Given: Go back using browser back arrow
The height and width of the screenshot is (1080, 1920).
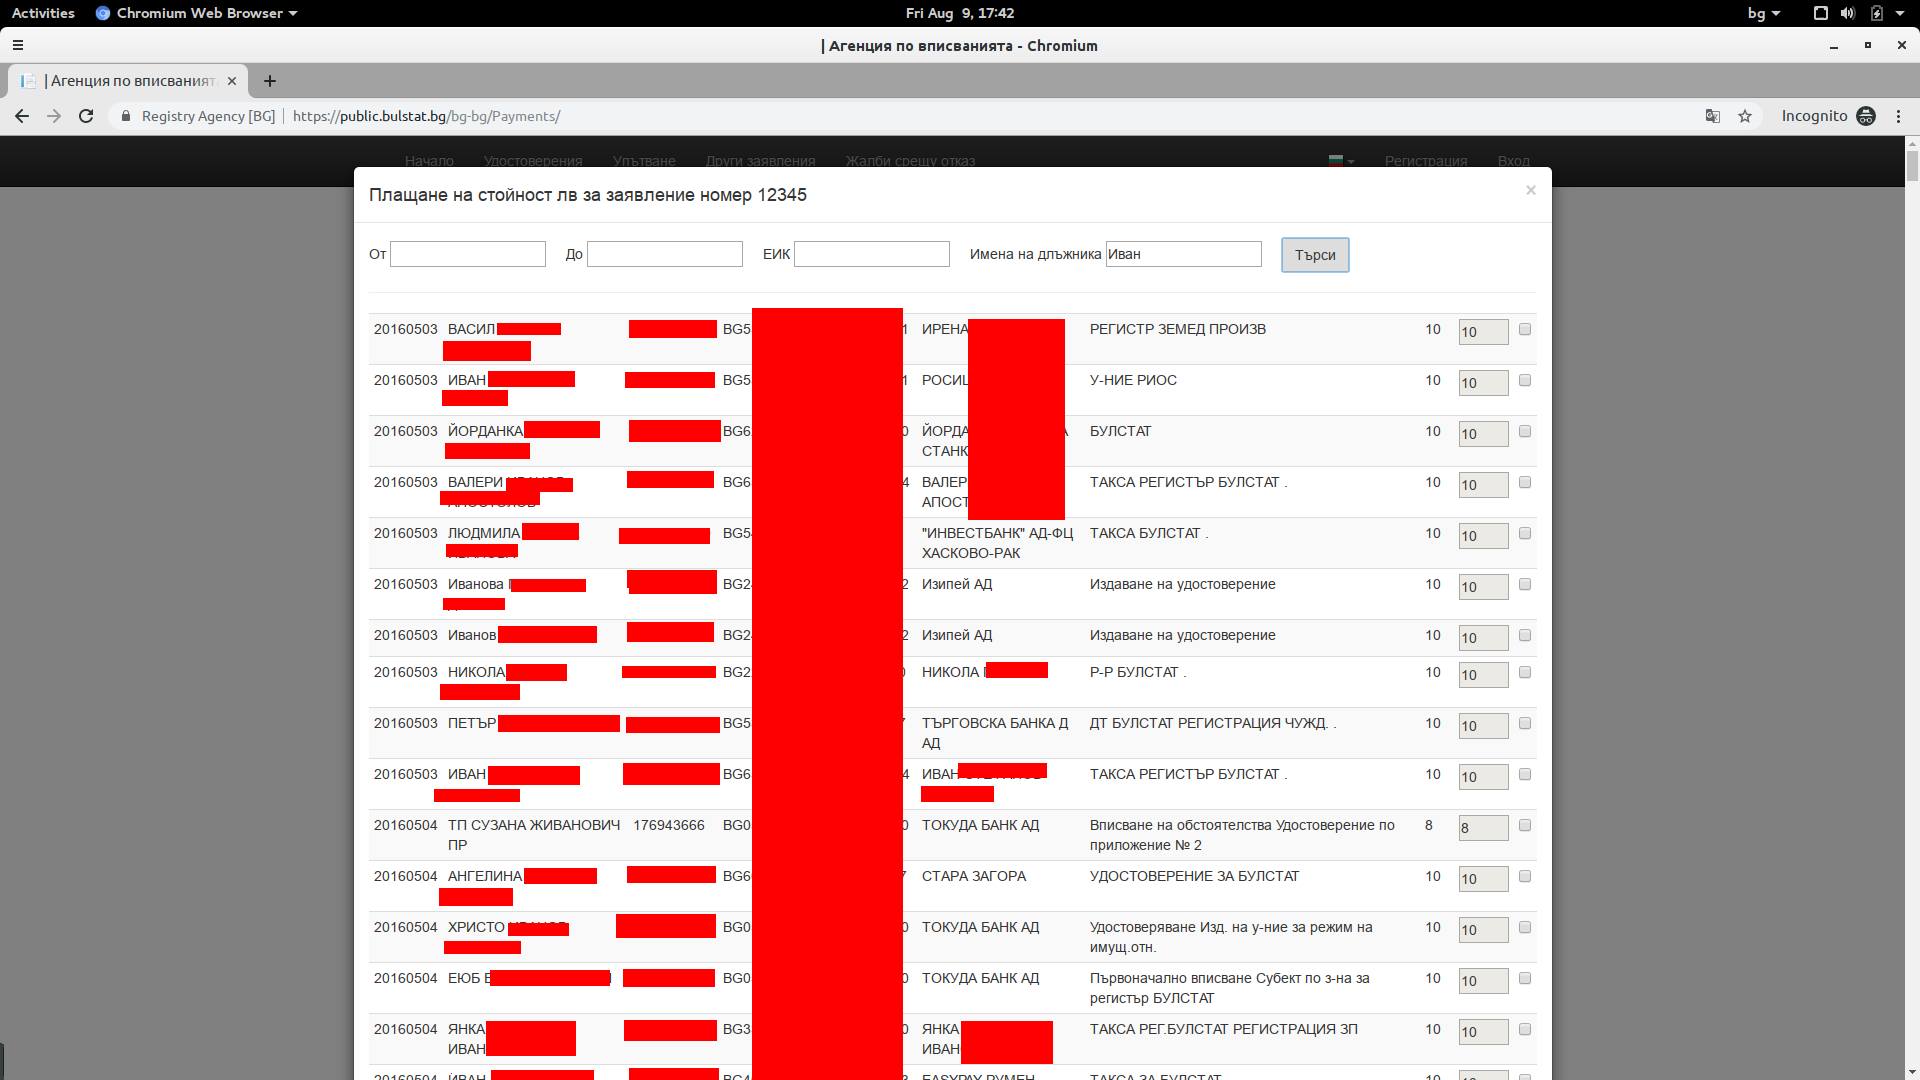Looking at the screenshot, I should (22, 116).
